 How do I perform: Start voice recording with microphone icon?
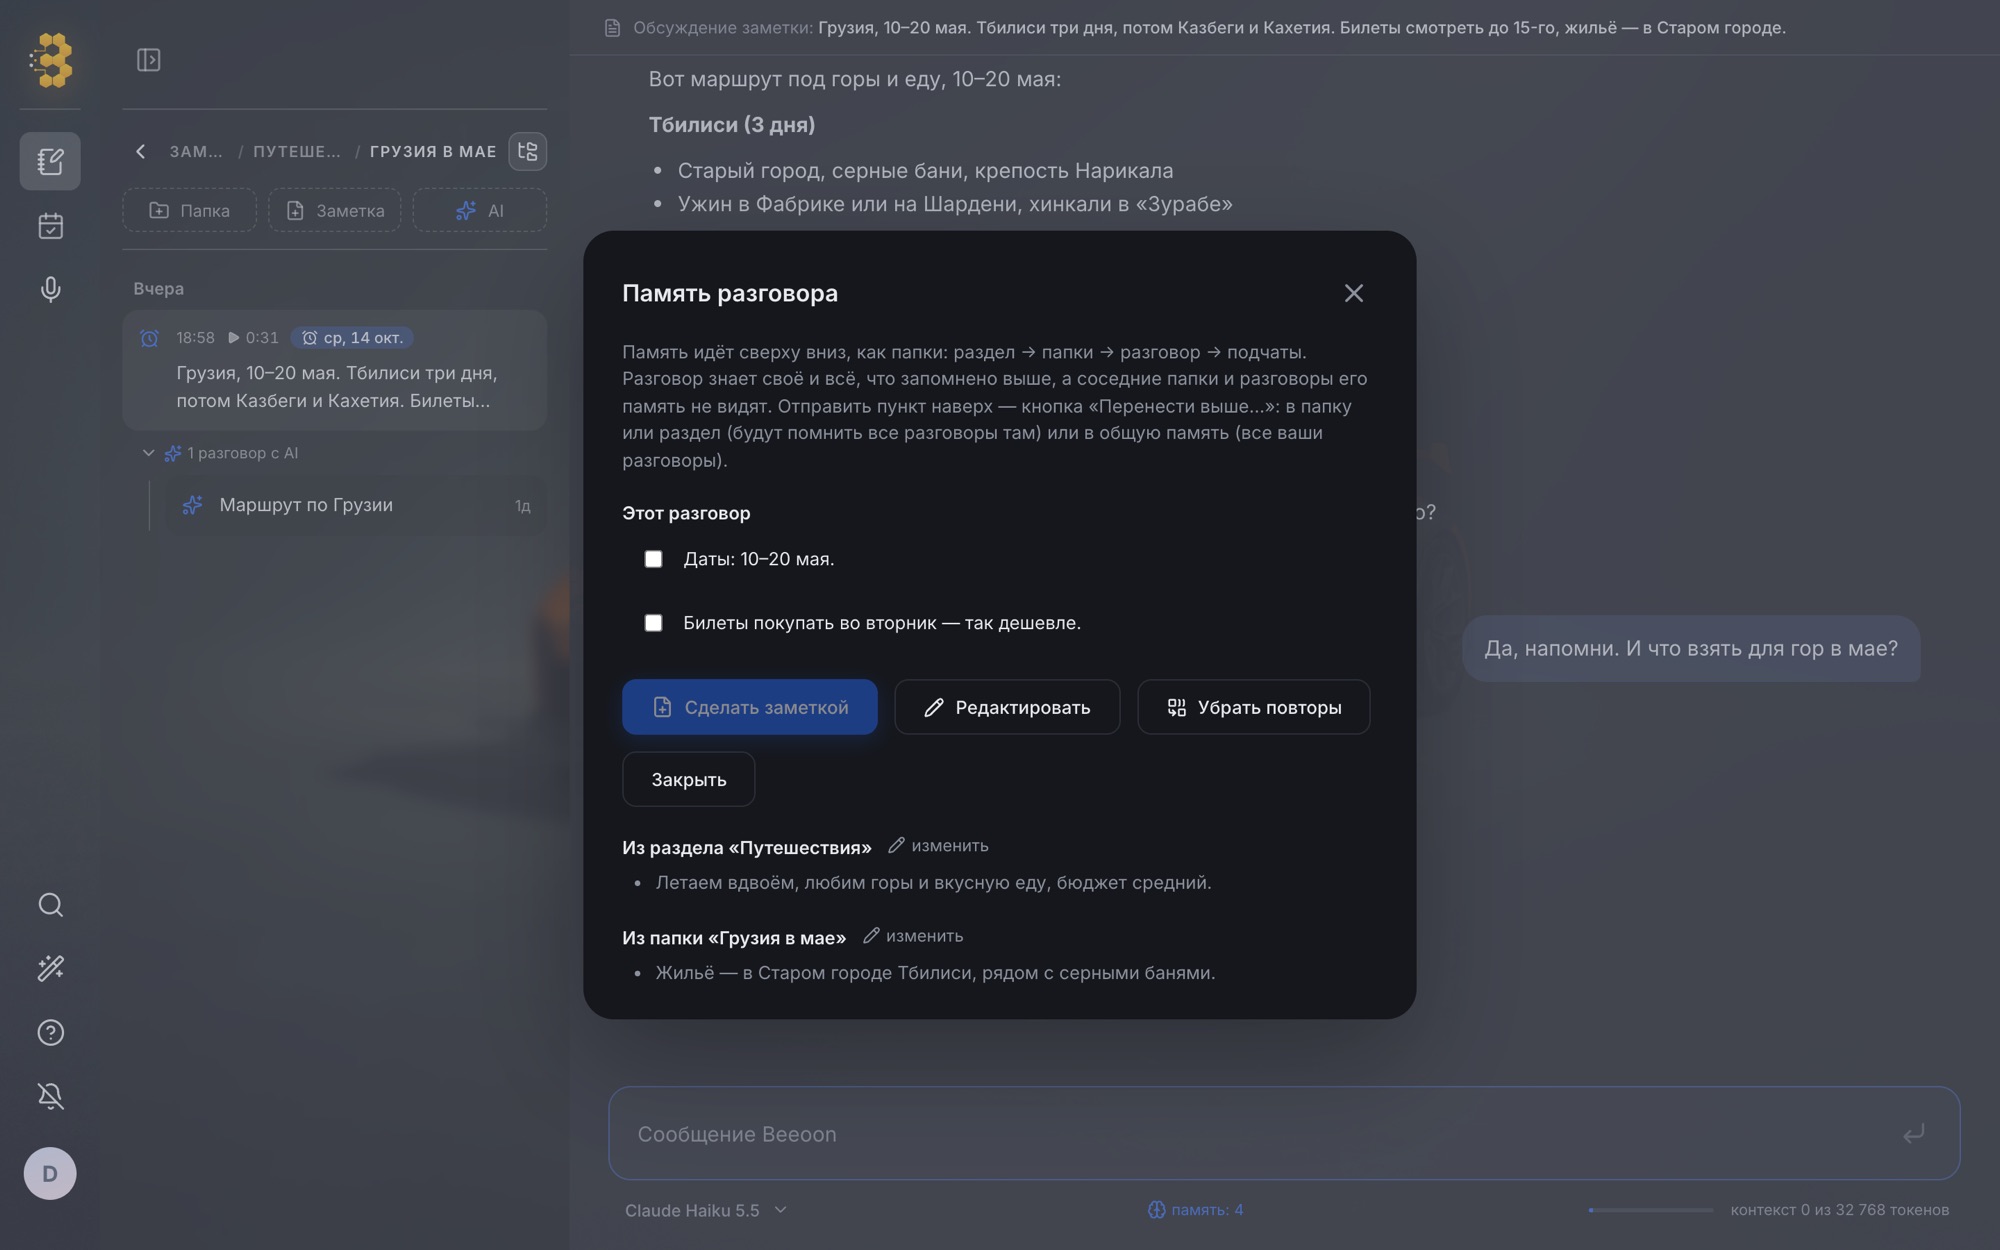click(x=50, y=289)
